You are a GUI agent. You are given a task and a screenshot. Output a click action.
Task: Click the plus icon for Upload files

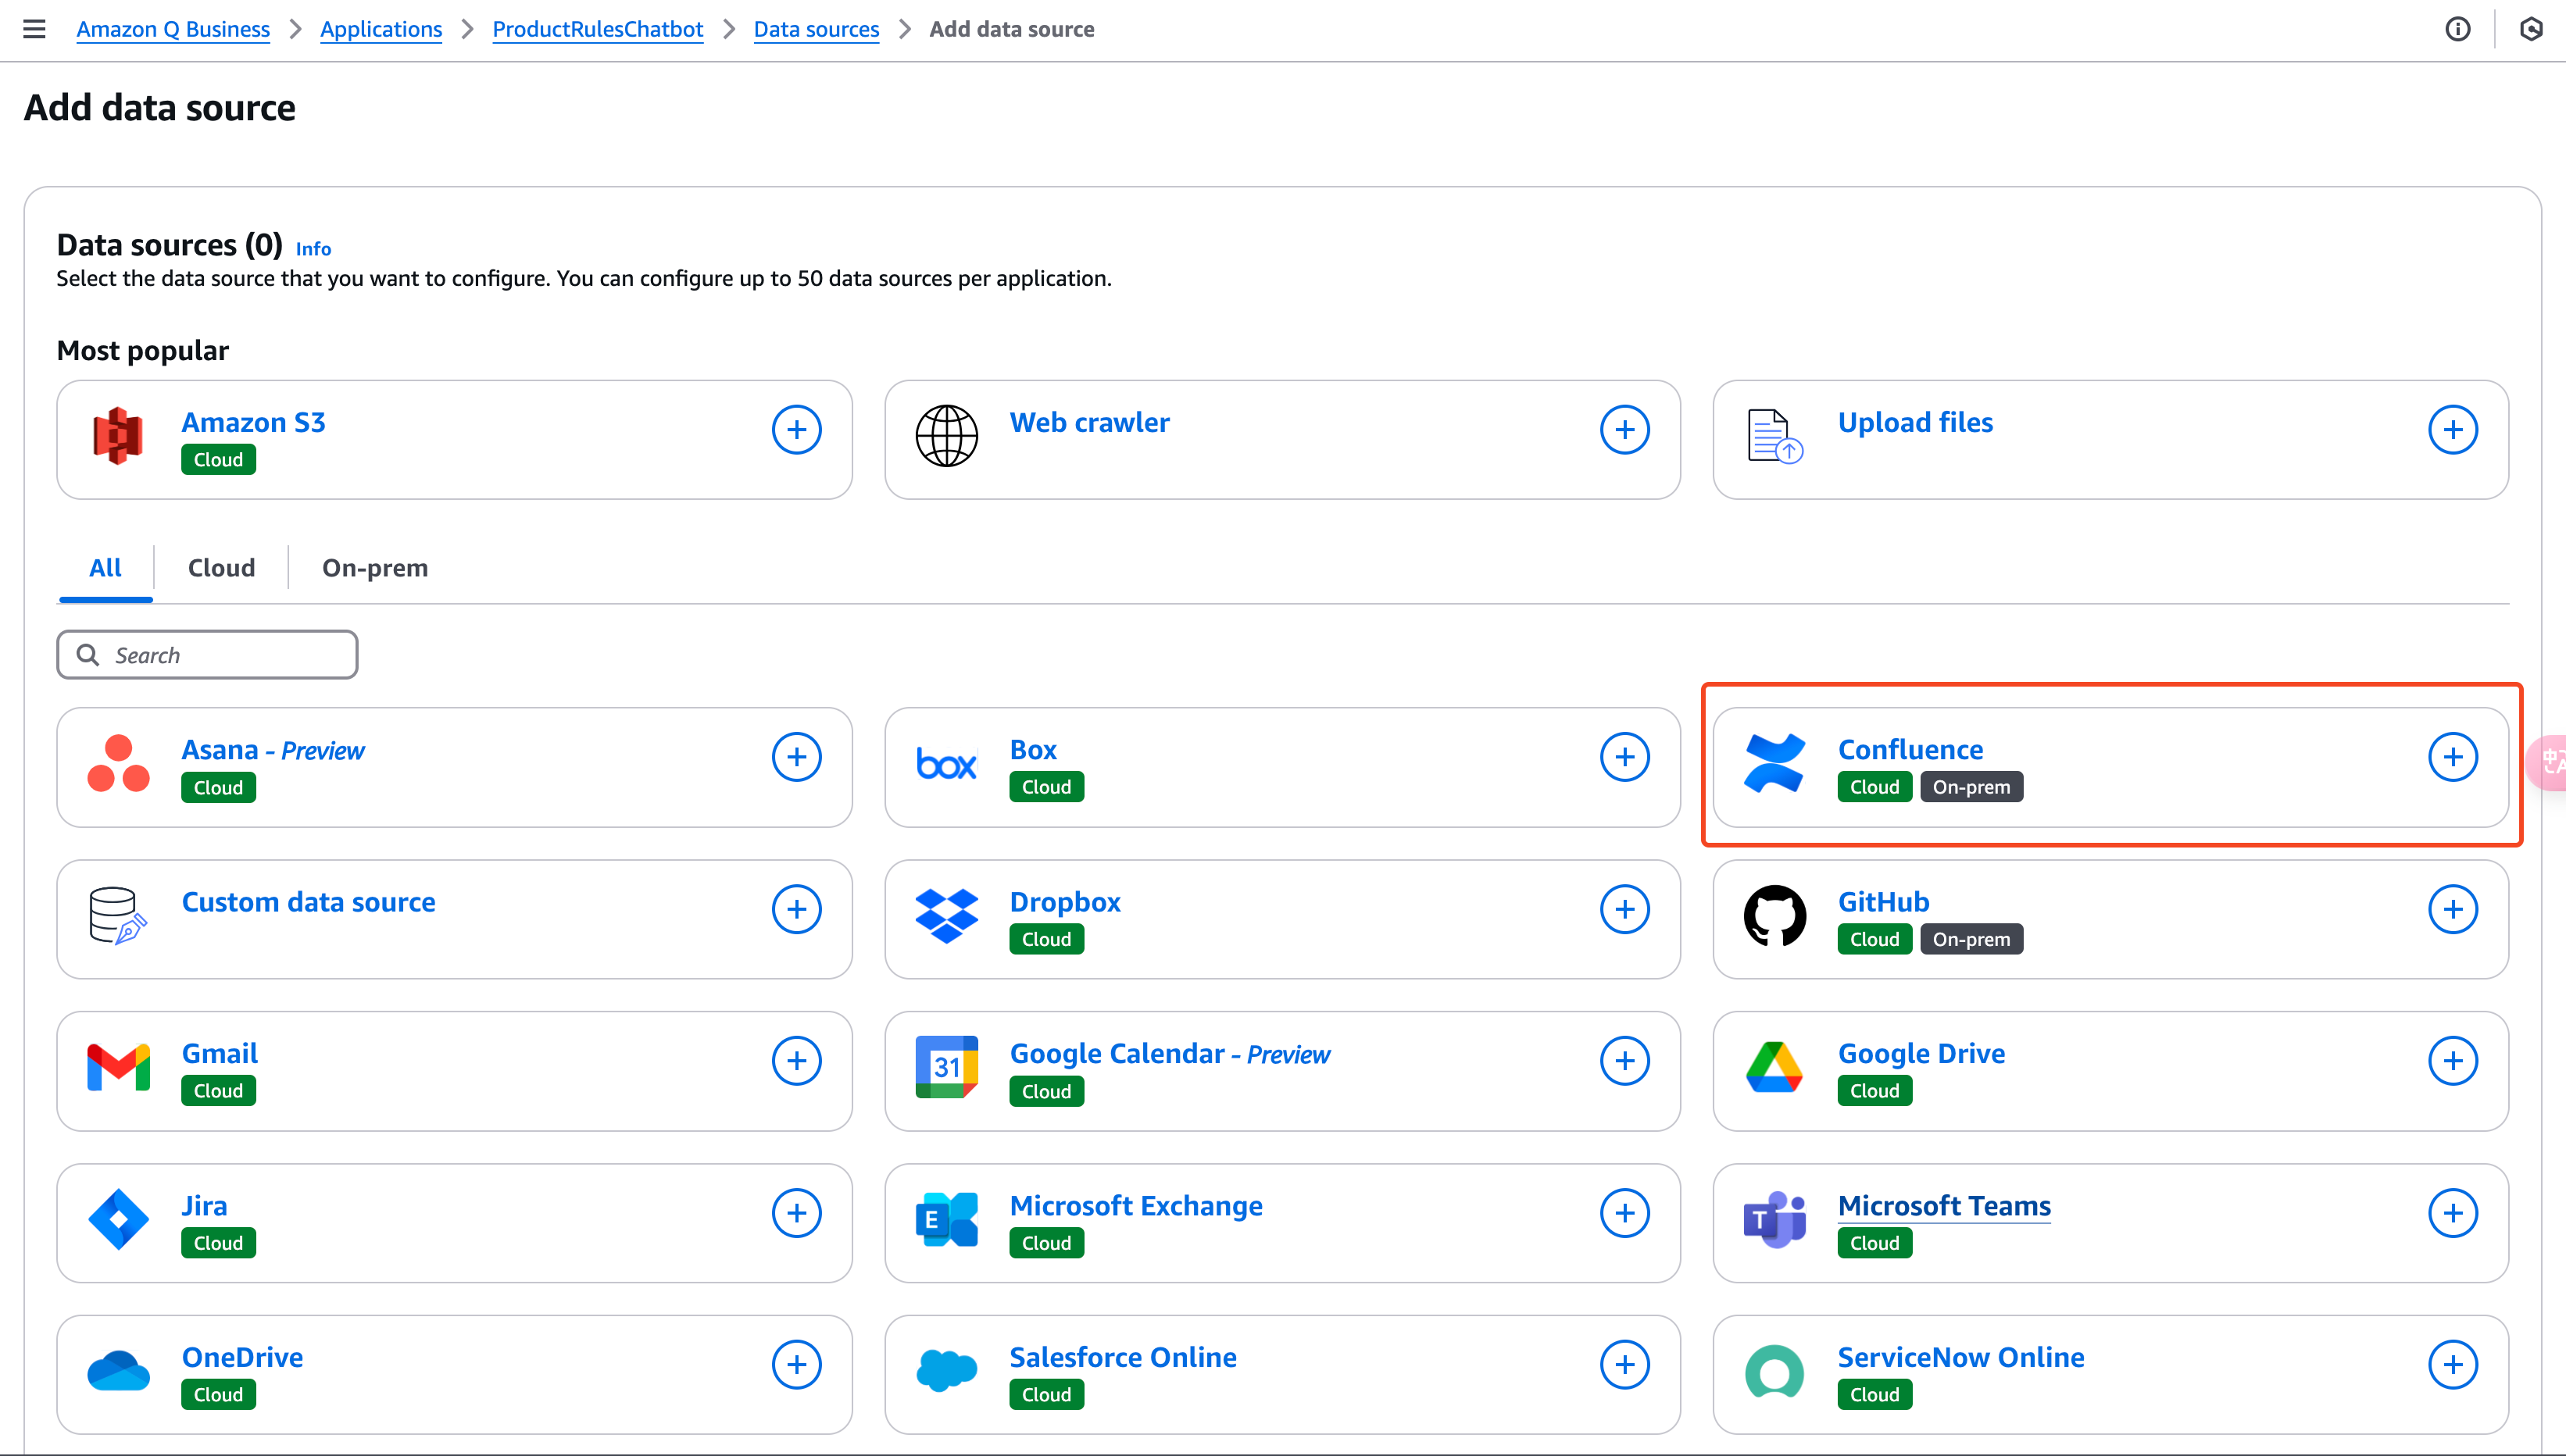coord(2452,430)
